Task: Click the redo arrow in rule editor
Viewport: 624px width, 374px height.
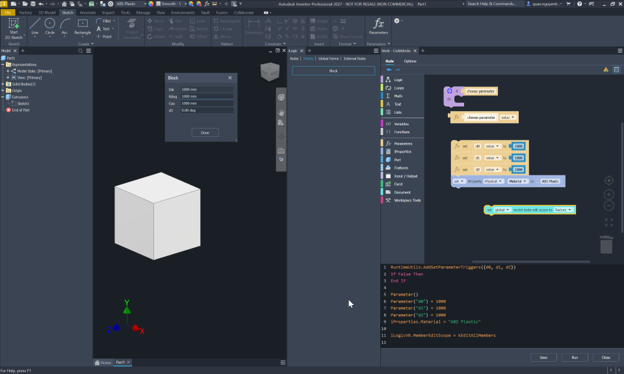Action: 398,70
